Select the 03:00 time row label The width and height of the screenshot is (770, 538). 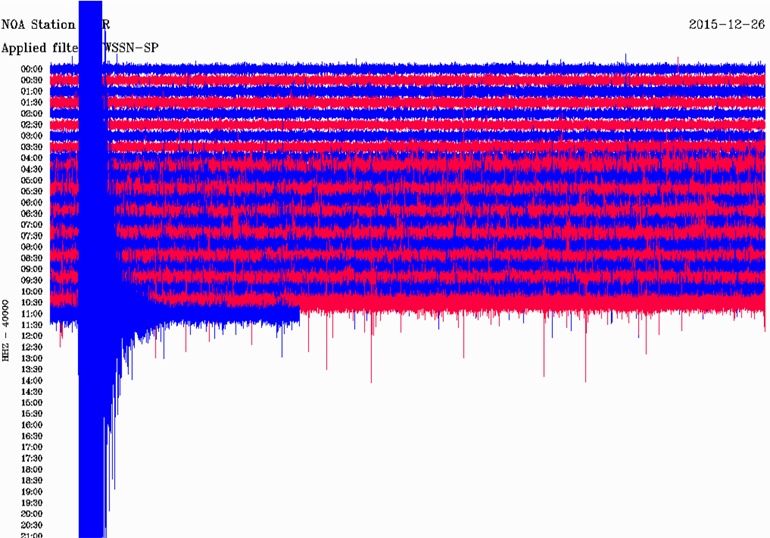point(31,135)
